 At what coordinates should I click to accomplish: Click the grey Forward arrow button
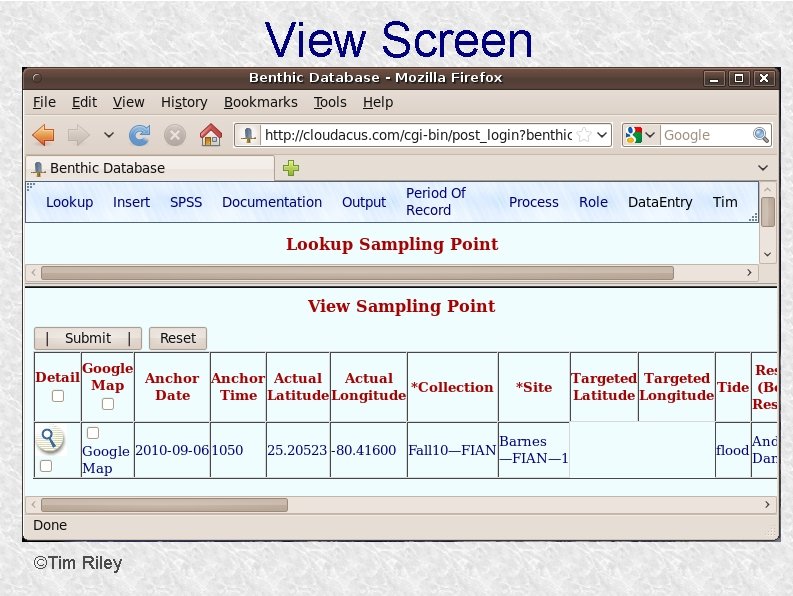(78, 135)
